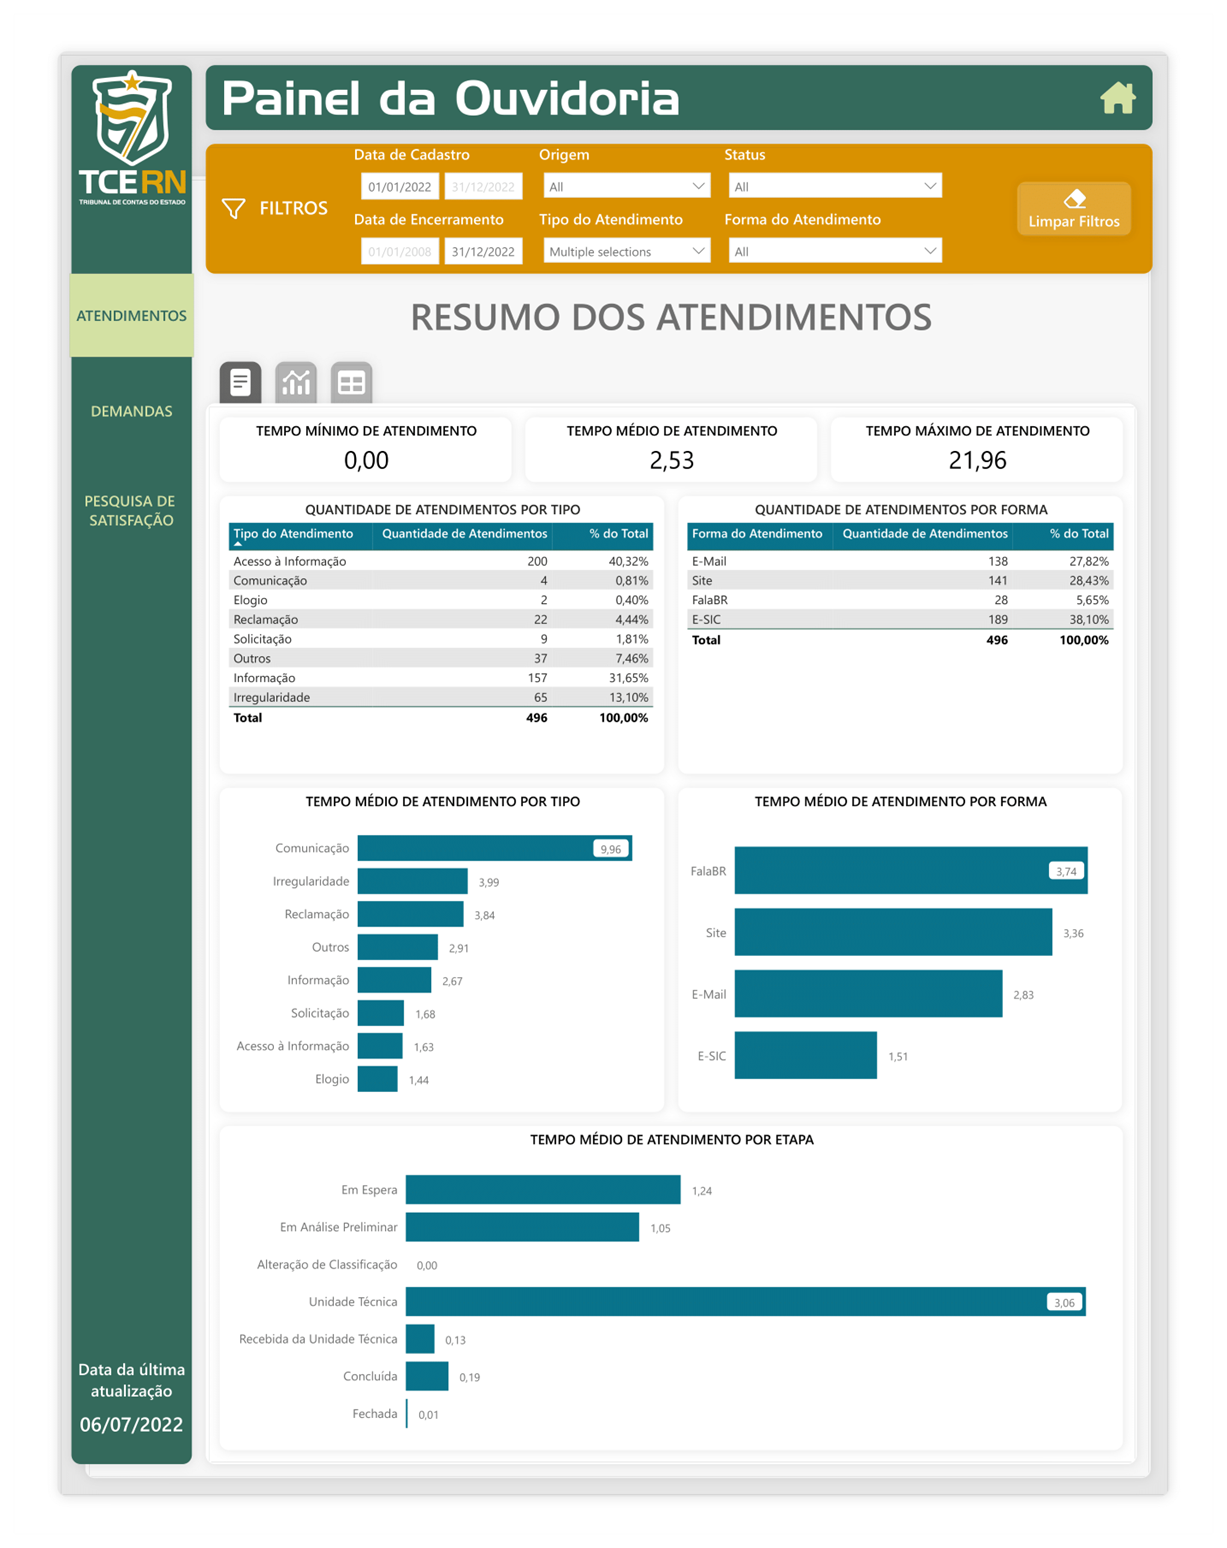Viewport: 1227px width, 1548px height.
Task: Select the Acesso à Informação table row
Action: point(441,561)
